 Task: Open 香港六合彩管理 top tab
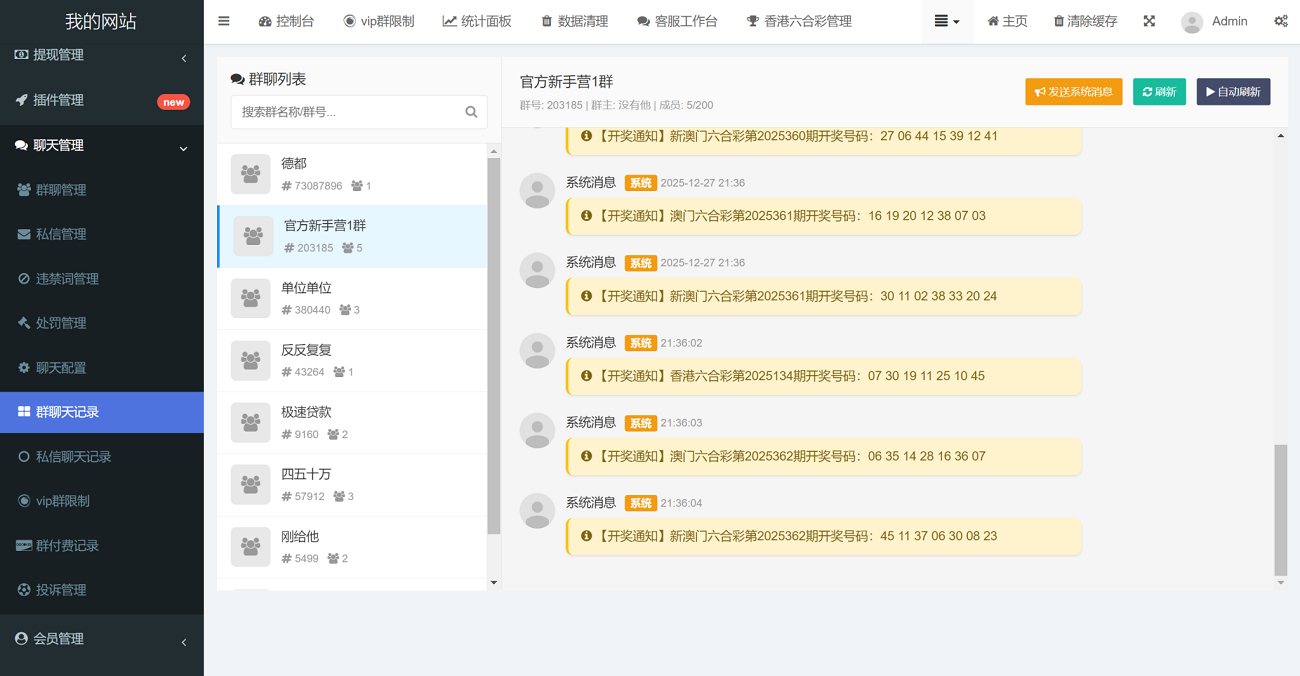(x=799, y=21)
